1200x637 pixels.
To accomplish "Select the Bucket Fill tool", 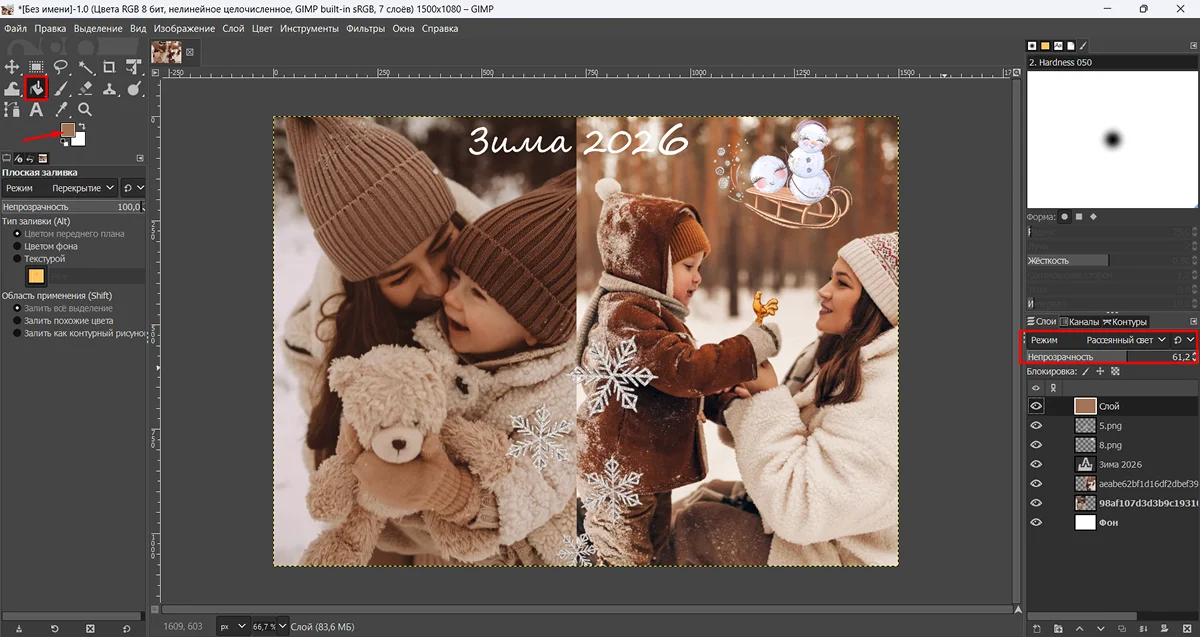I will pos(36,88).
